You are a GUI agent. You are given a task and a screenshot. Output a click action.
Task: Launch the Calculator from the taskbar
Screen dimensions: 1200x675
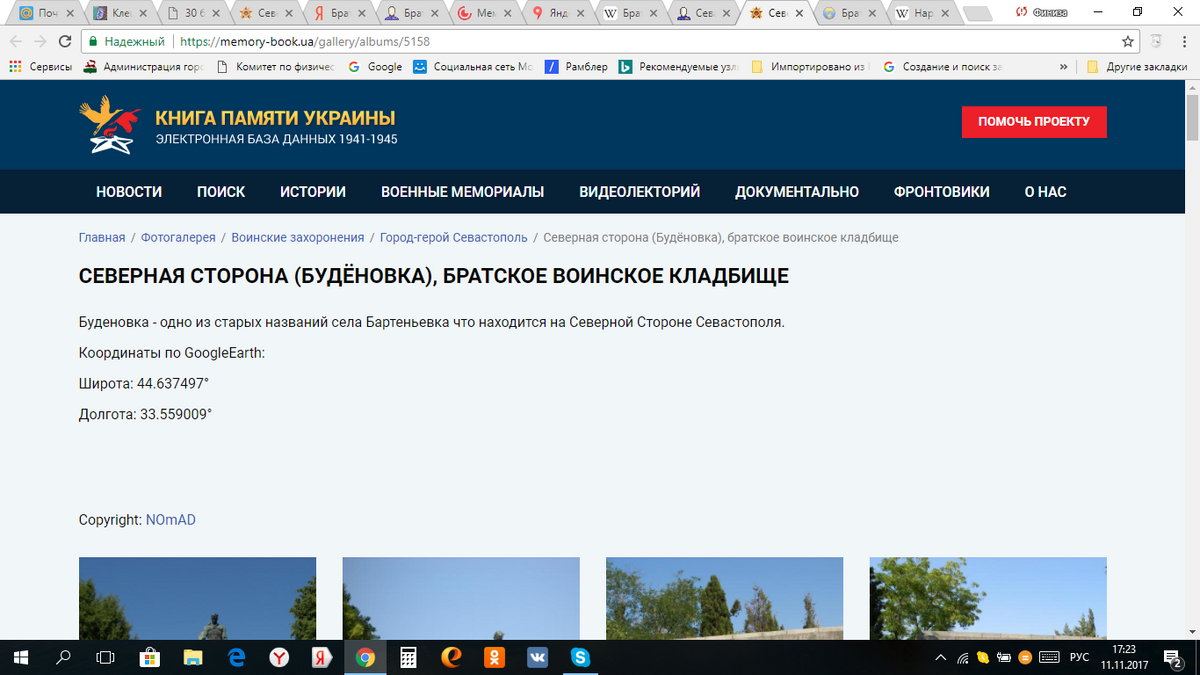[x=408, y=657]
